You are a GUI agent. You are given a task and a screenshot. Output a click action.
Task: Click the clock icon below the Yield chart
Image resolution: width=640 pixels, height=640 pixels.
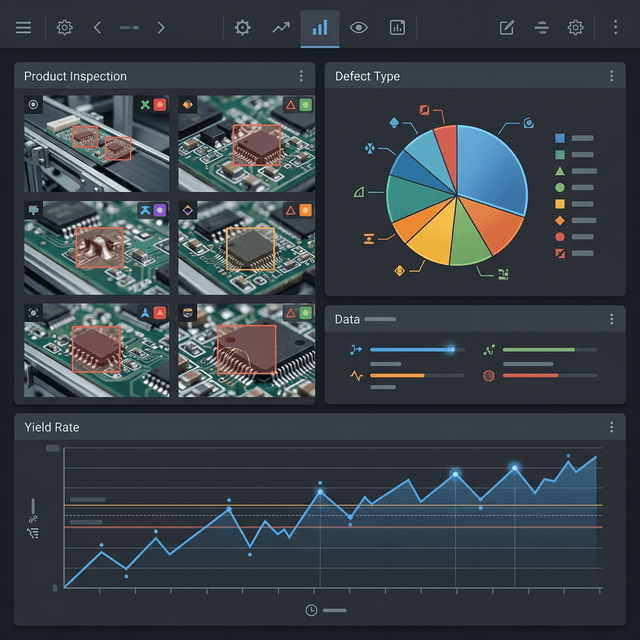tap(311, 610)
